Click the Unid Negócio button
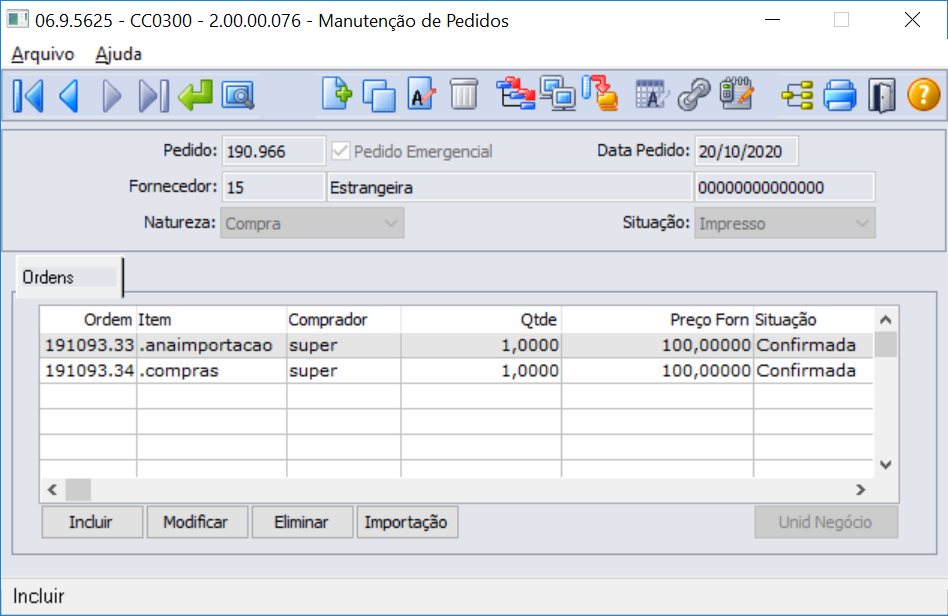The height and width of the screenshot is (616, 948). [x=826, y=522]
